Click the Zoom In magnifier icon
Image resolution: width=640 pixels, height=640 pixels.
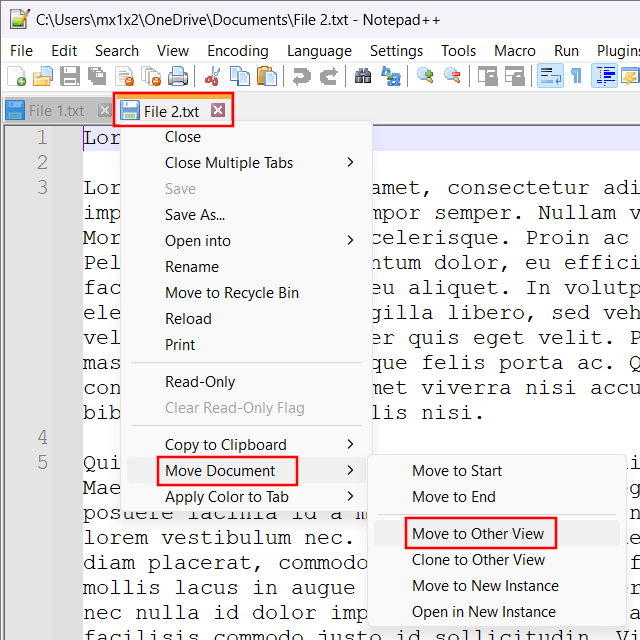click(x=425, y=76)
